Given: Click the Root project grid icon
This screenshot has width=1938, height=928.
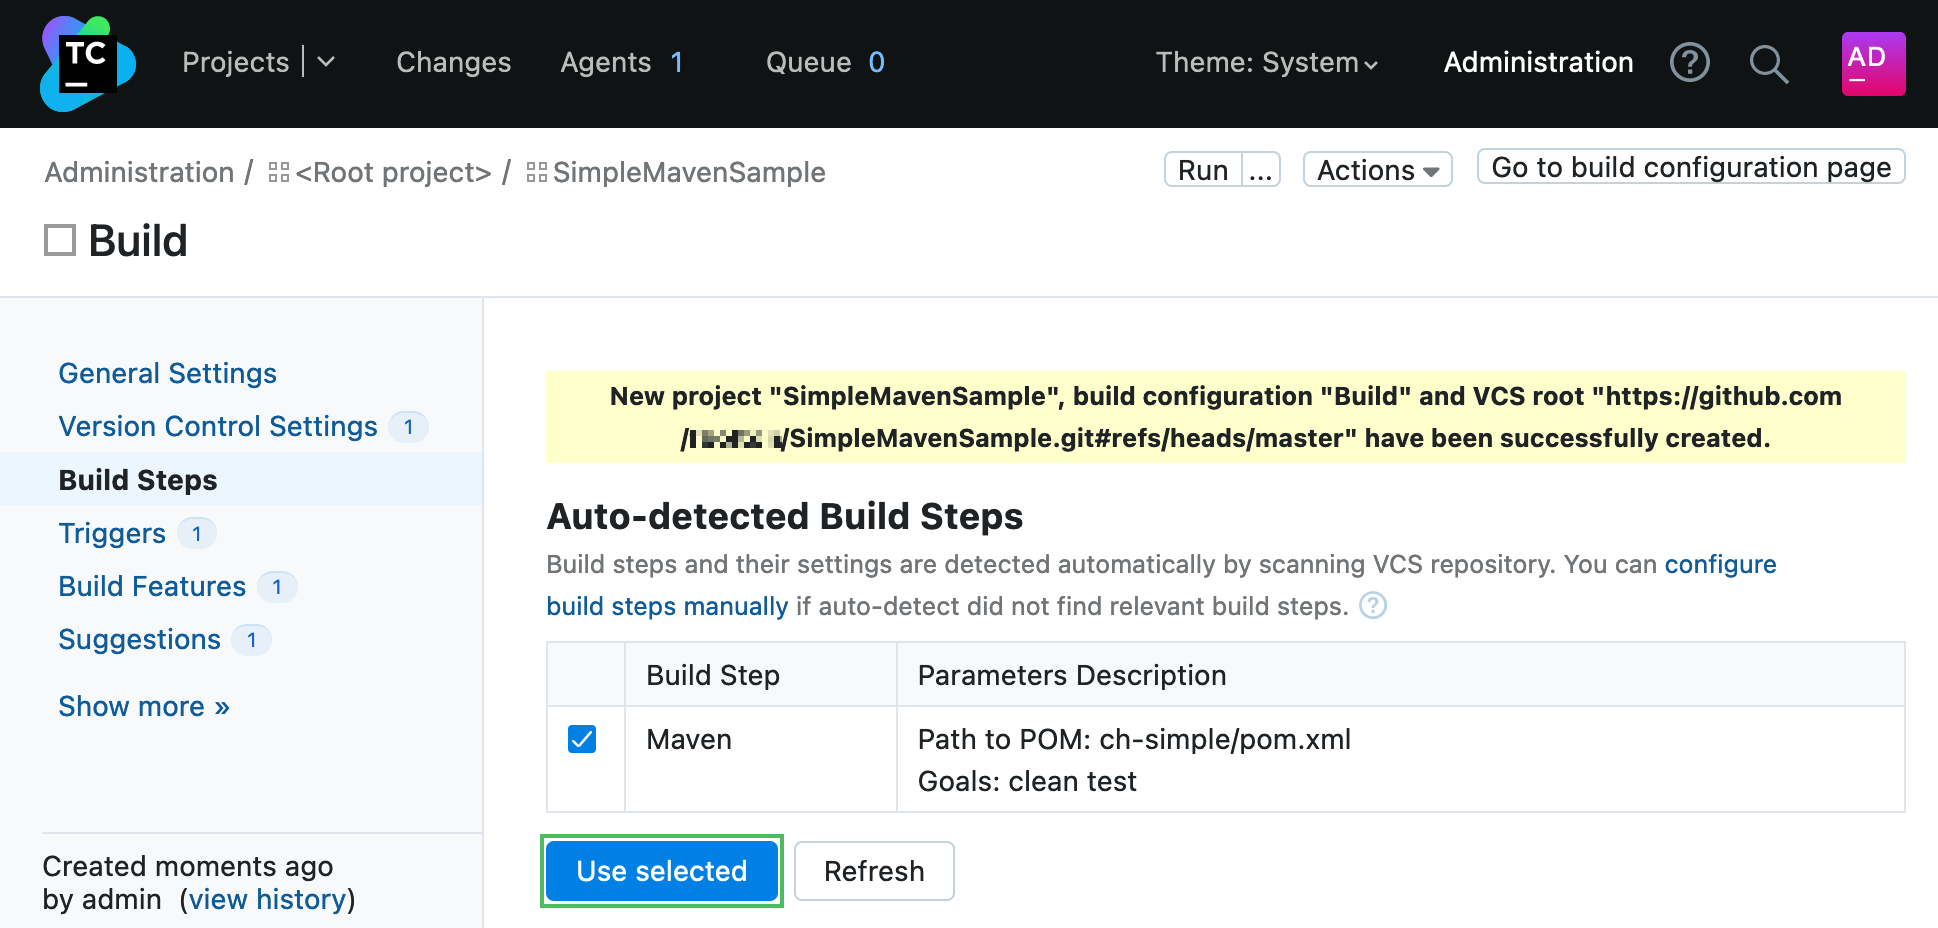Looking at the screenshot, I should click(x=279, y=173).
